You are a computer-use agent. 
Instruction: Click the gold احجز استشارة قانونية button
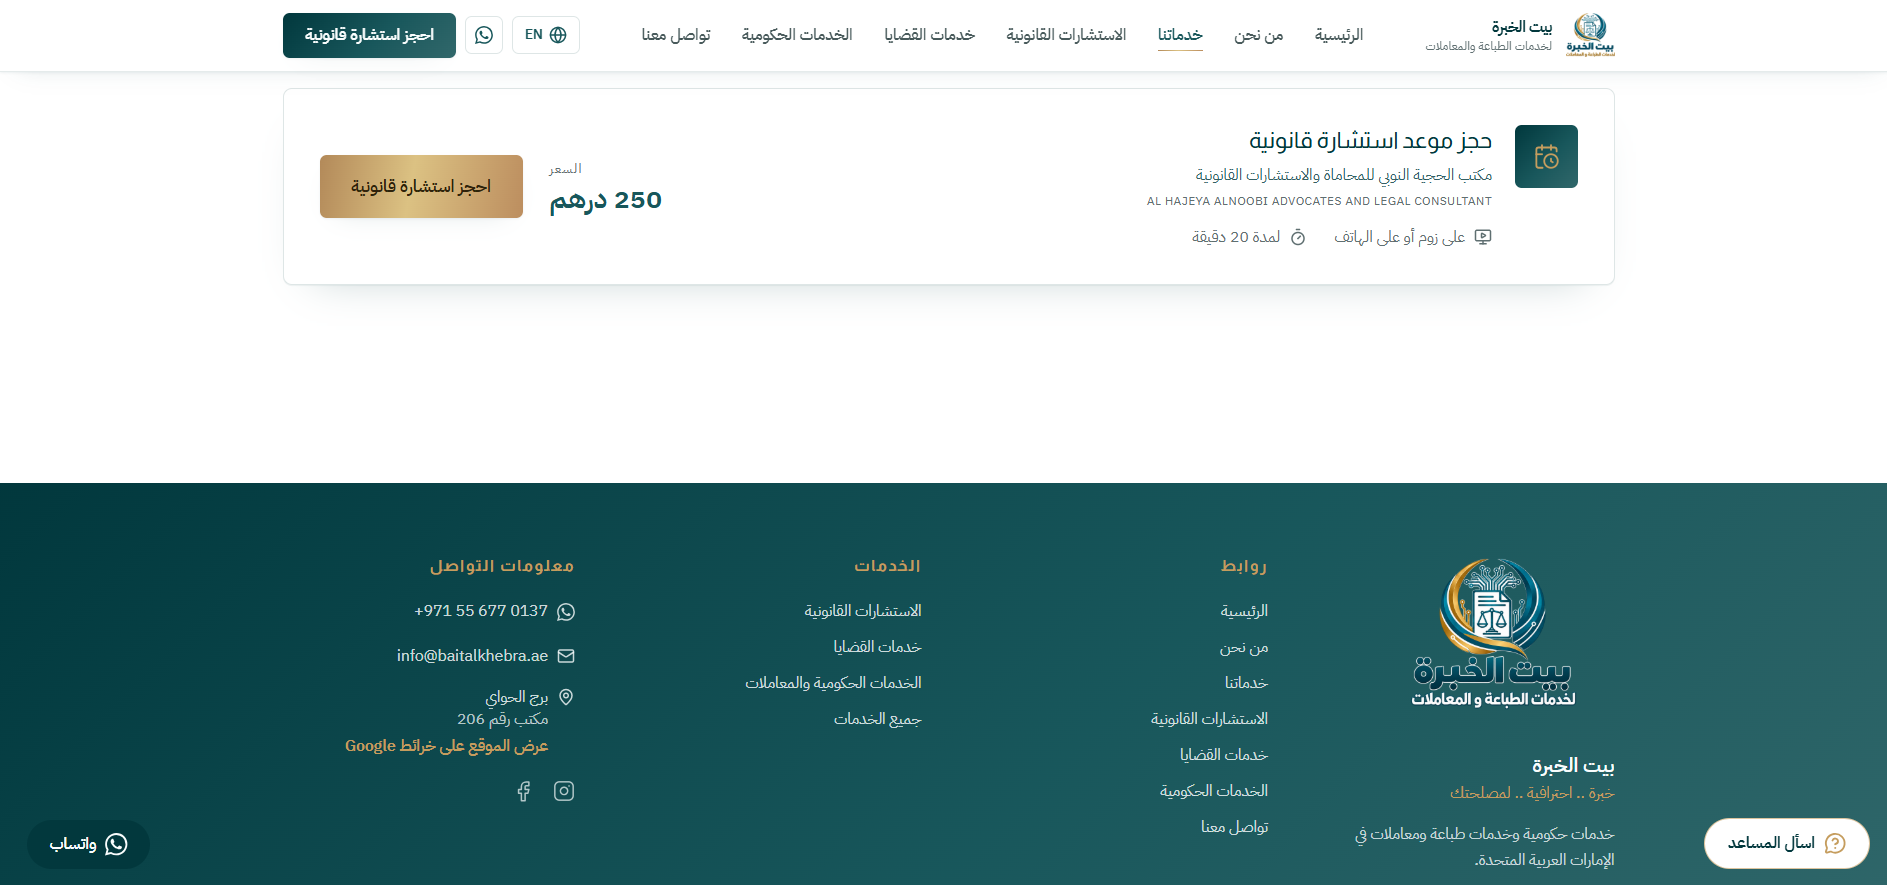tap(421, 186)
